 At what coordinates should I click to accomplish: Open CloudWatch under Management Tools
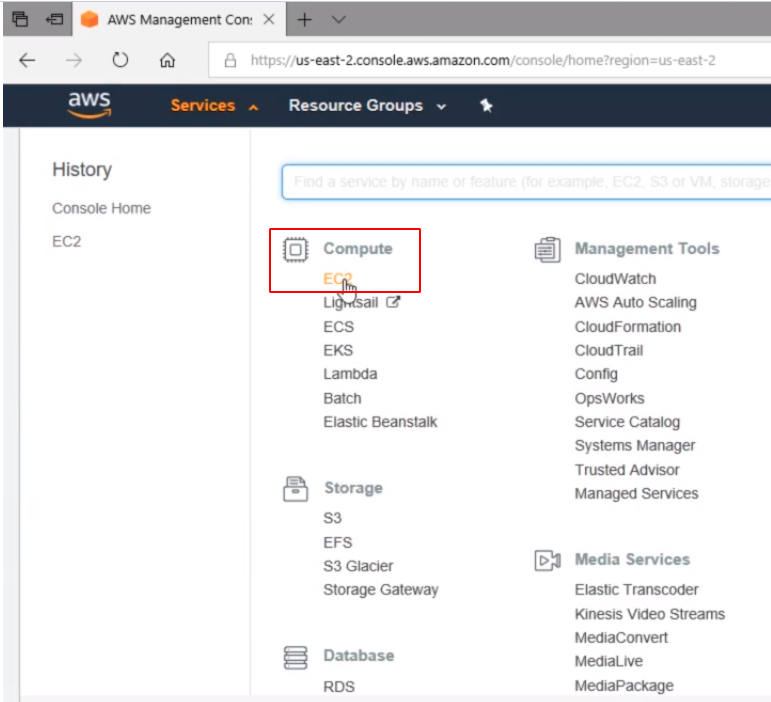pos(615,279)
